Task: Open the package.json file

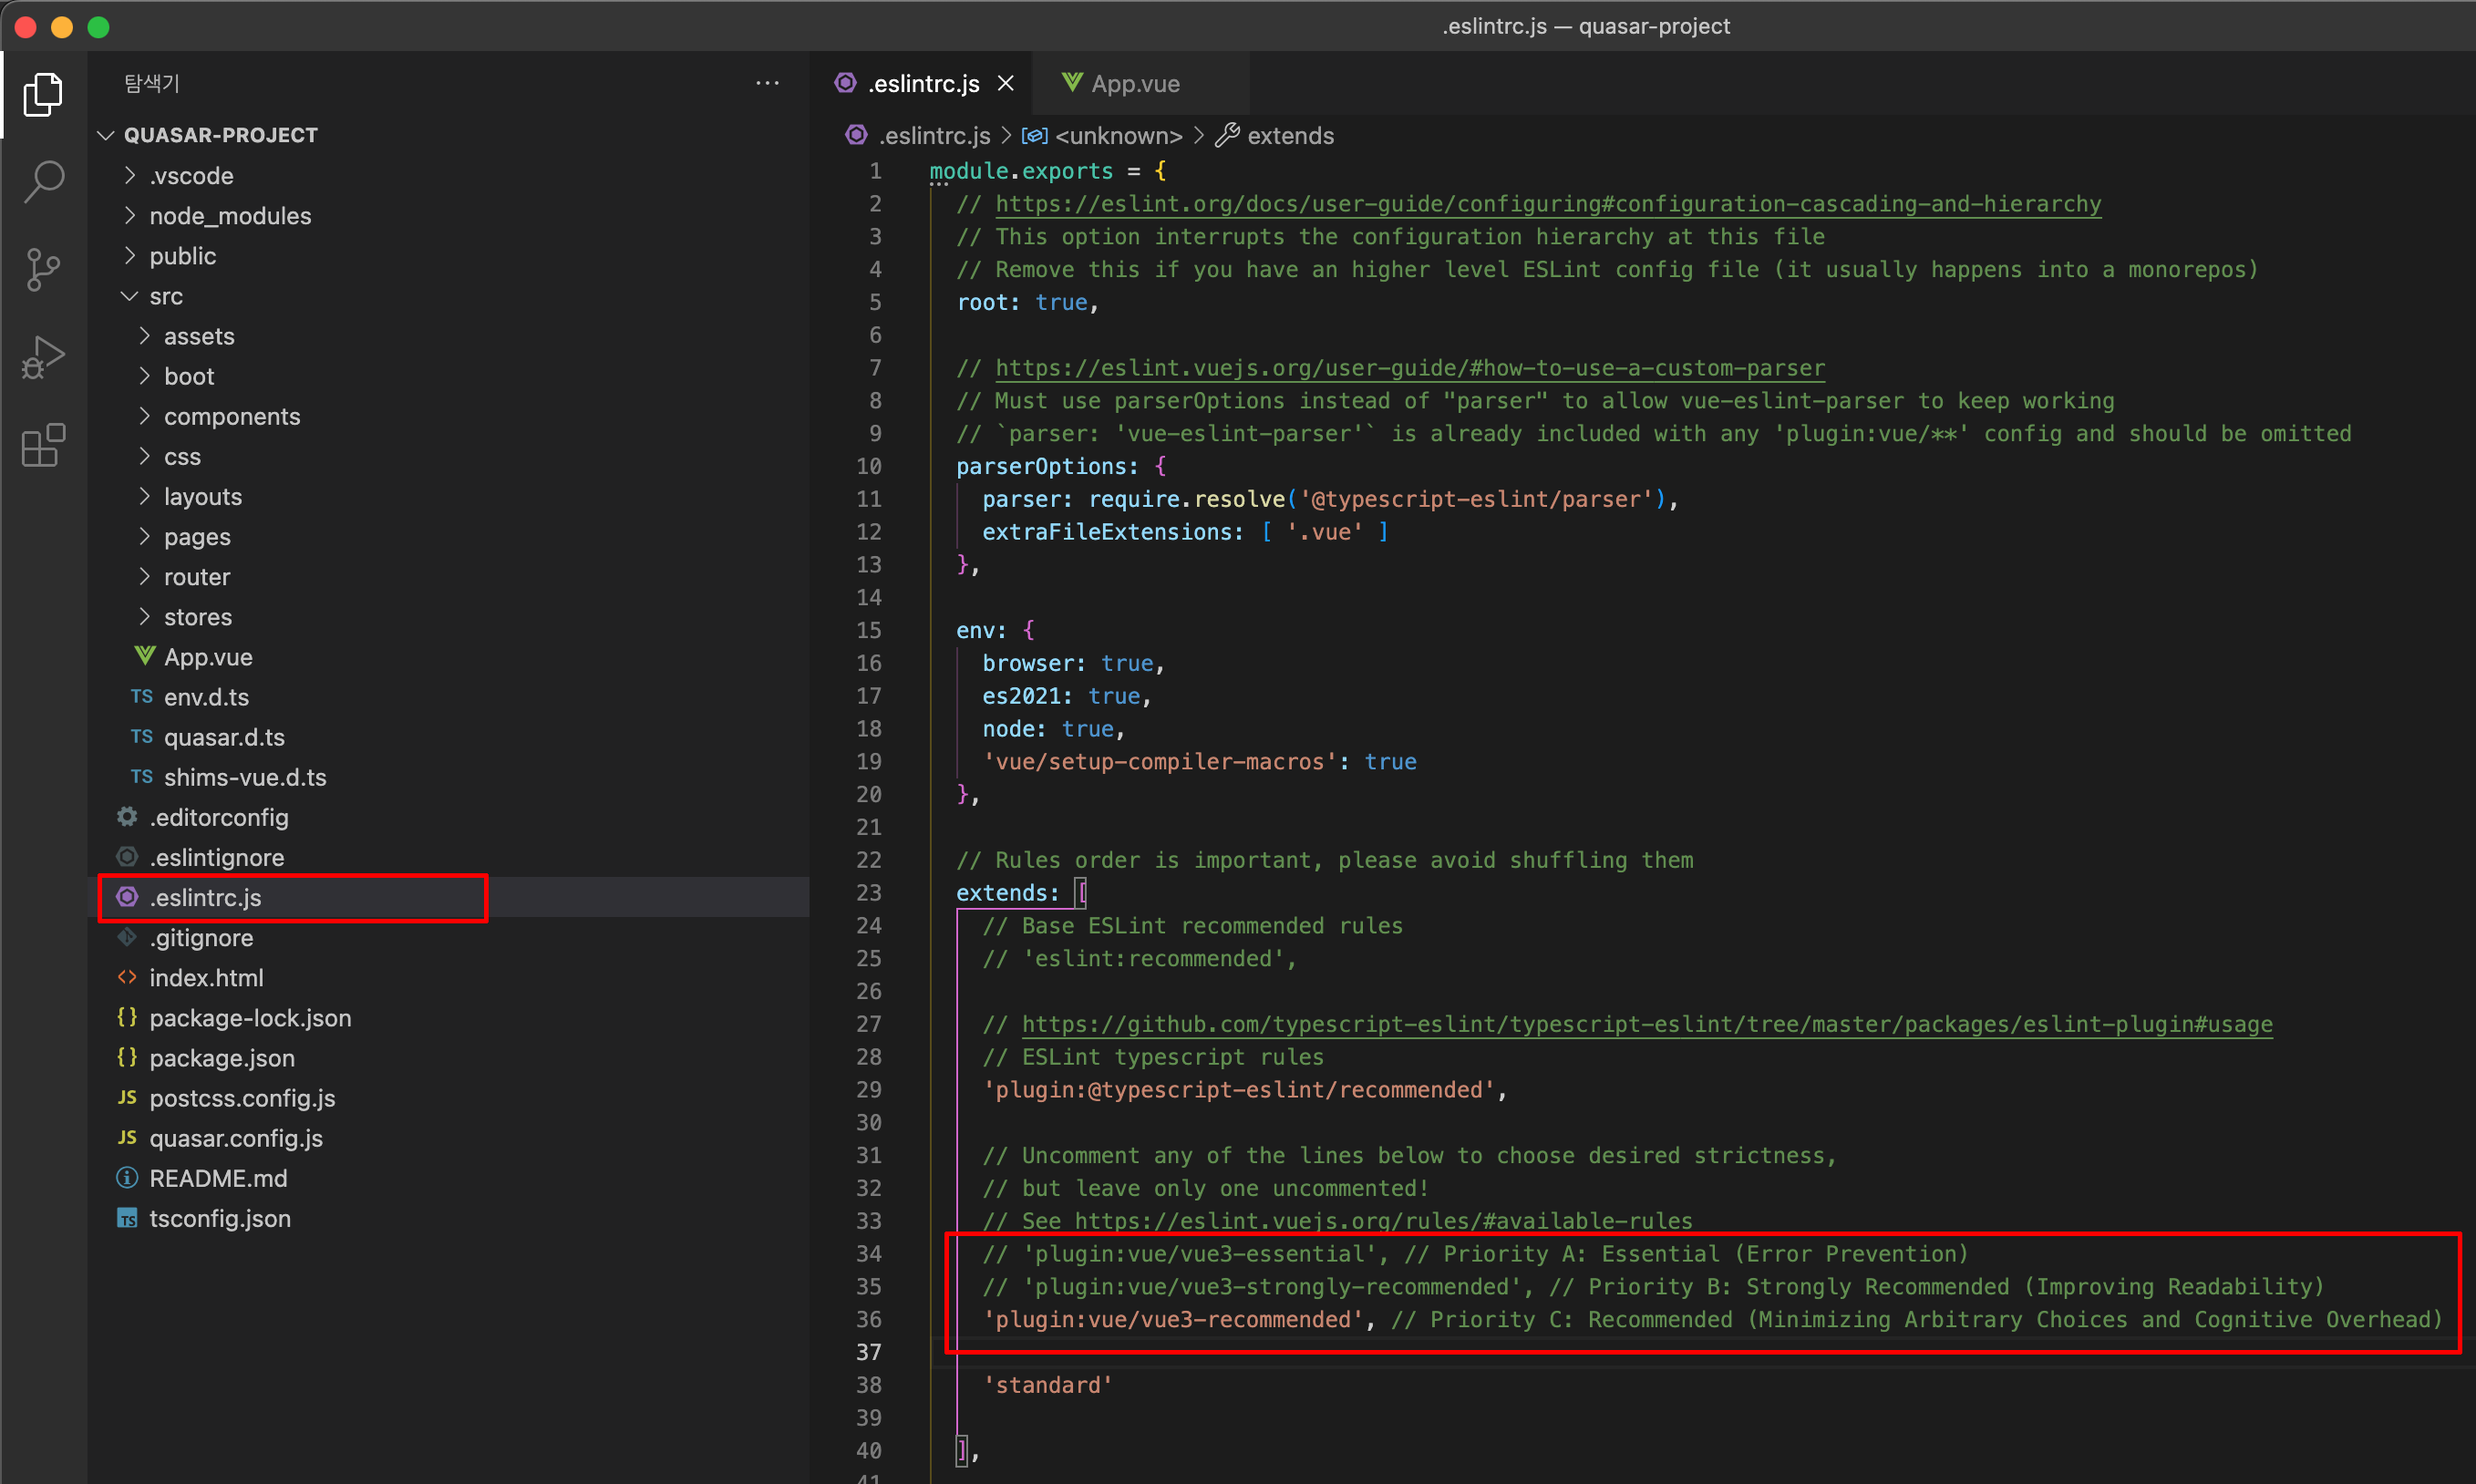Action: click(221, 1058)
